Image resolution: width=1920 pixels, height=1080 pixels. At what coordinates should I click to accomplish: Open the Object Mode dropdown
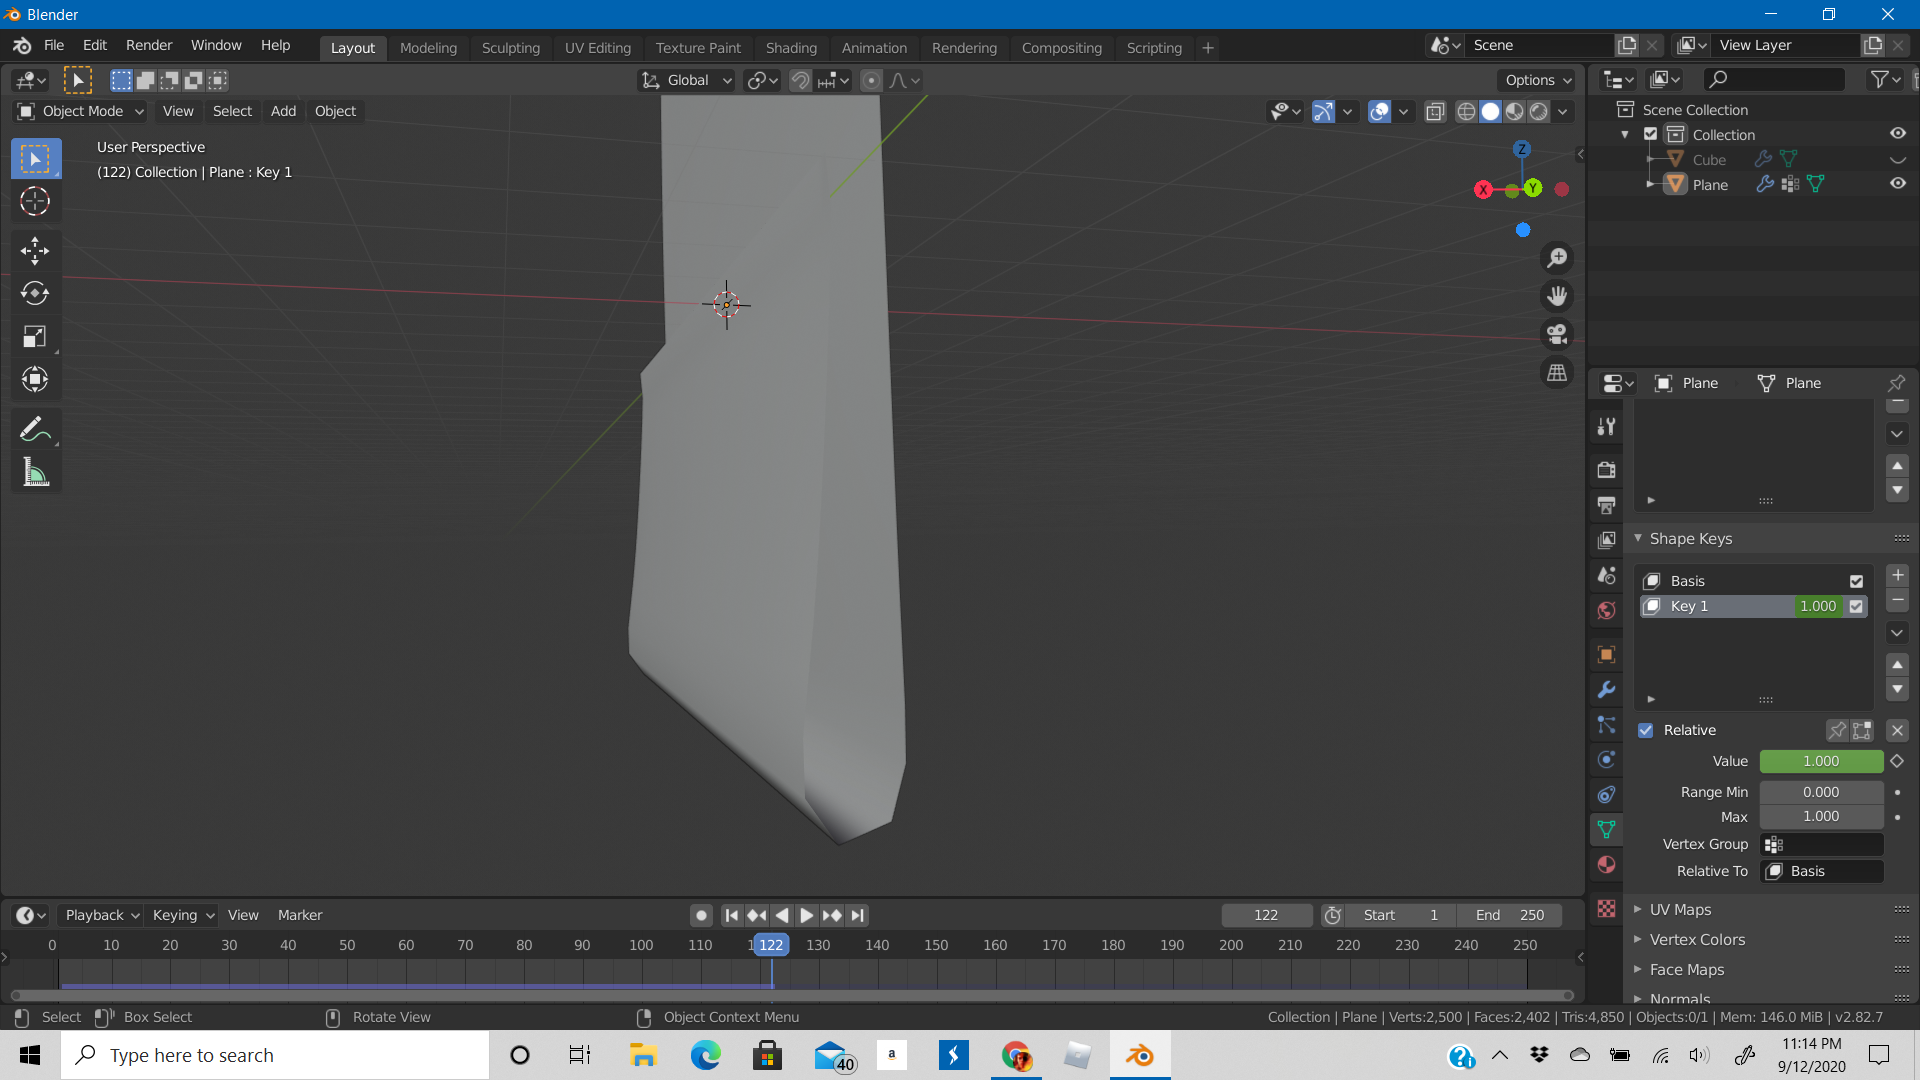coord(79,111)
